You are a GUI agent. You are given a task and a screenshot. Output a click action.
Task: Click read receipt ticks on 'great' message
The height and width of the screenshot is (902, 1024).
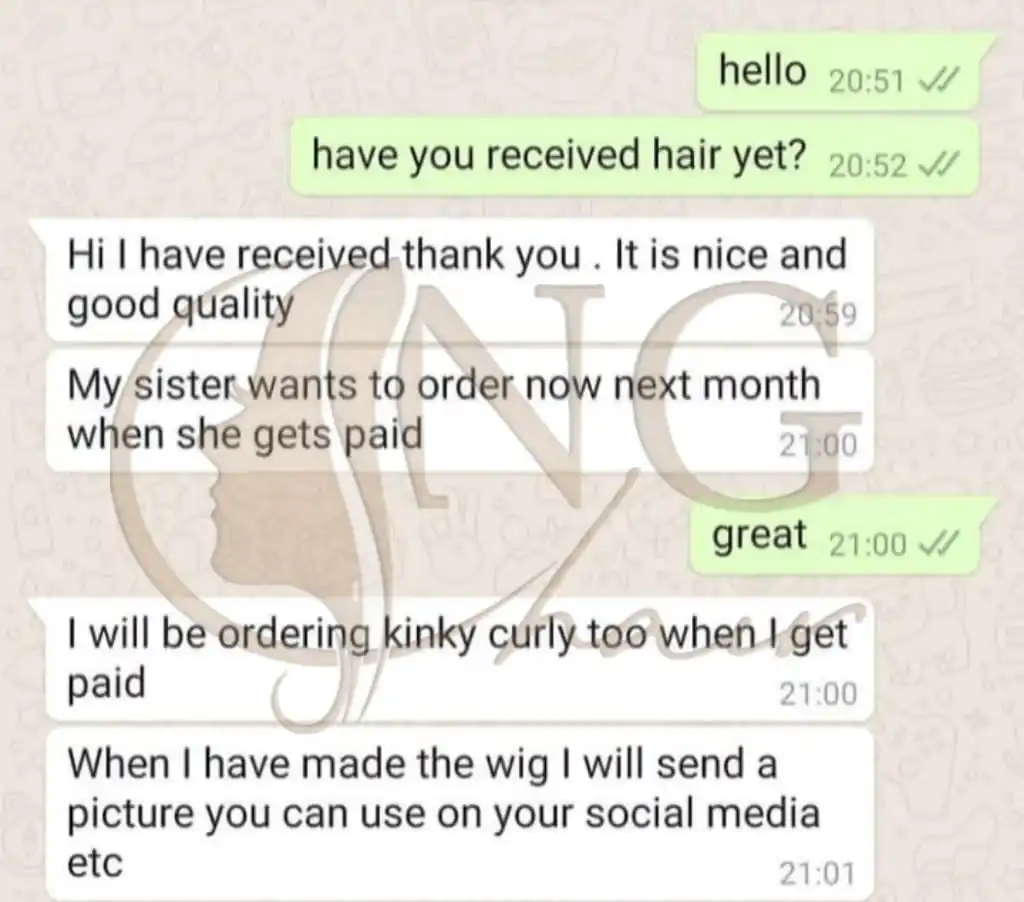[938, 543]
